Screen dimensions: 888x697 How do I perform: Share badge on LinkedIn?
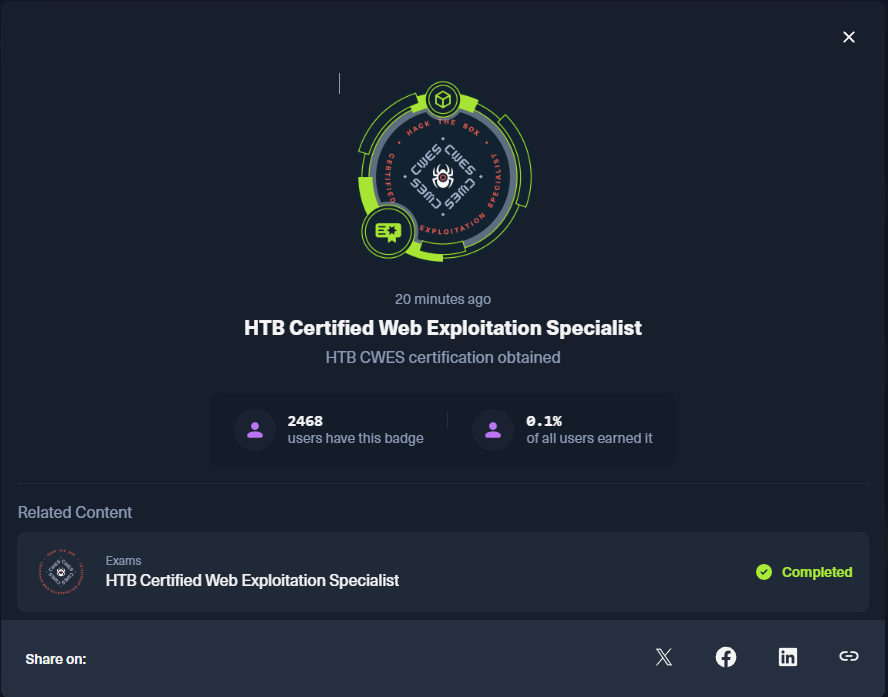coord(788,657)
